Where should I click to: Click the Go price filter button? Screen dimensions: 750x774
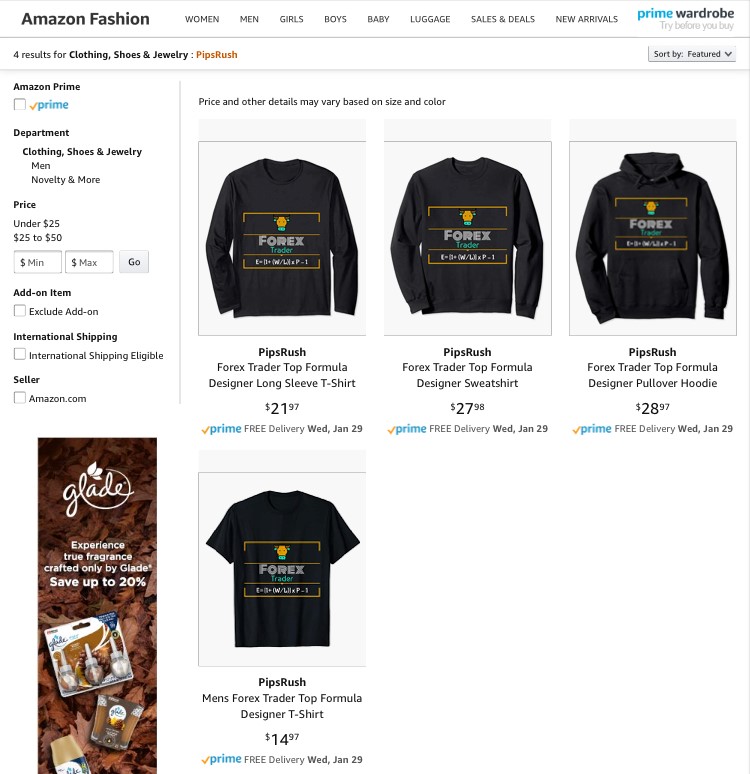[134, 262]
